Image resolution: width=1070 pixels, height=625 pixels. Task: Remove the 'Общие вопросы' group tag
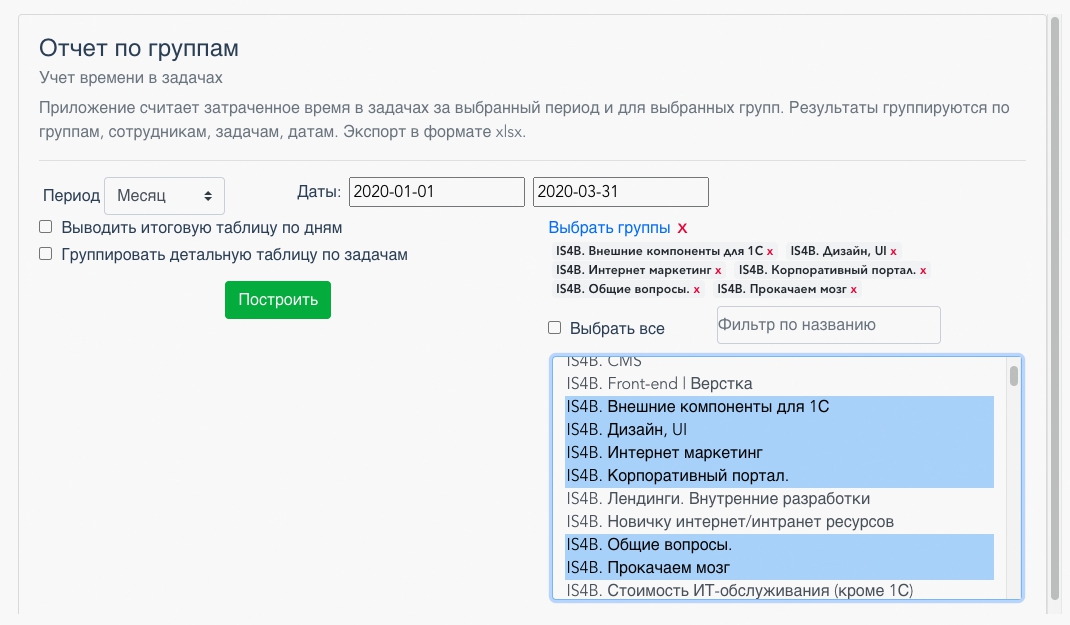(697, 290)
